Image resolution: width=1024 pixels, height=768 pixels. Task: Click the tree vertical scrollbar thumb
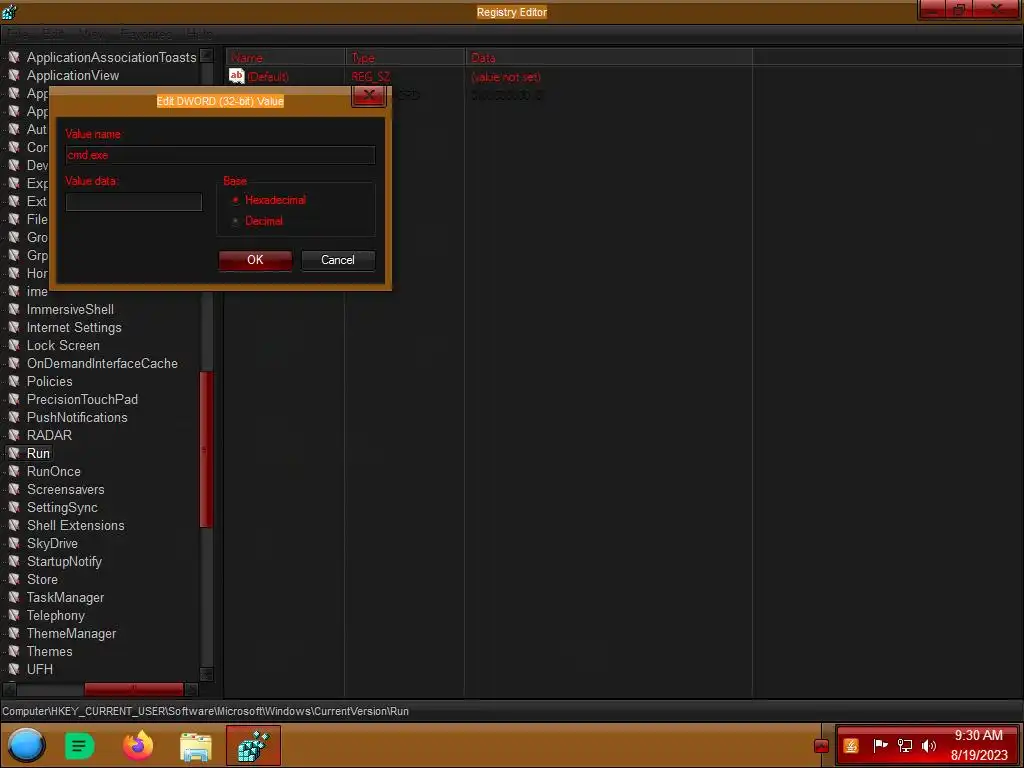pos(206,449)
